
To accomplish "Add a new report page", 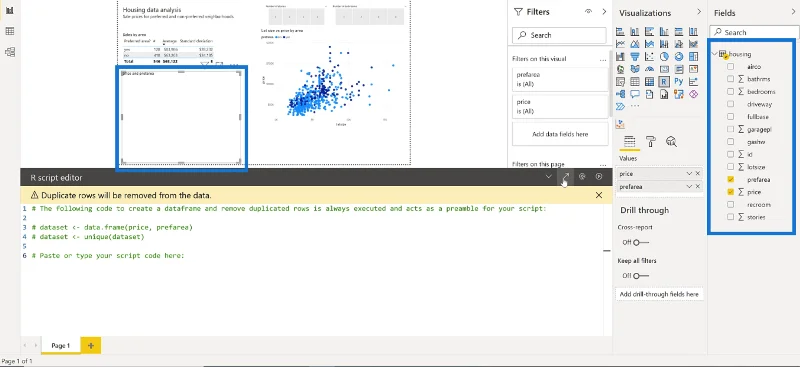I will click(91, 346).
